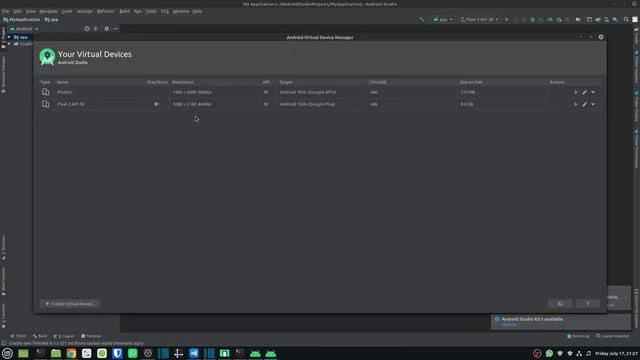This screenshot has width=640, height=360.
Task: Open the Android project view dropdown
Action: pos(24,29)
